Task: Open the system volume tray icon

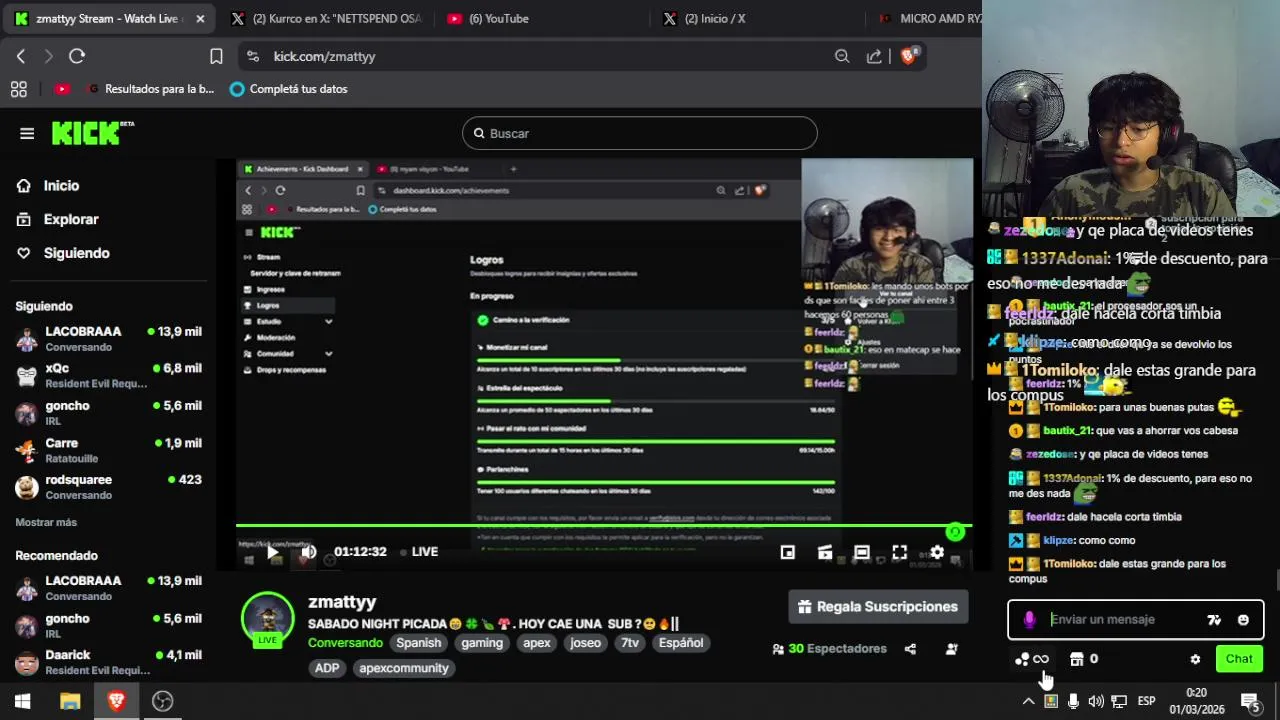Action: click(1096, 701)
